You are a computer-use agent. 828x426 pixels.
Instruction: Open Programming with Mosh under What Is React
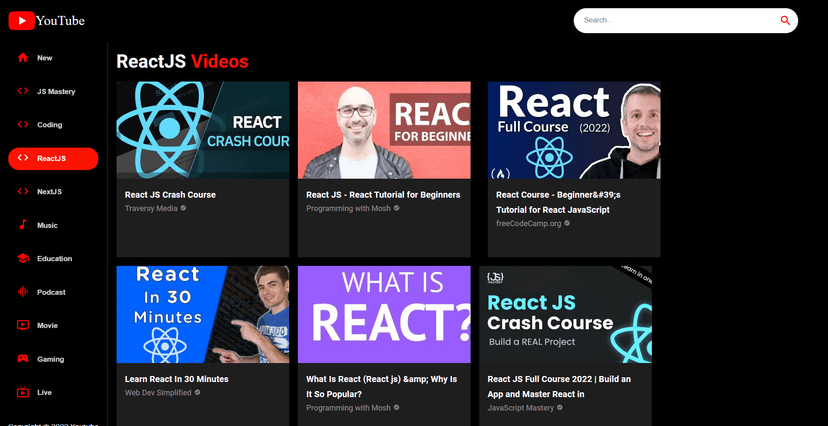(349, 408)
